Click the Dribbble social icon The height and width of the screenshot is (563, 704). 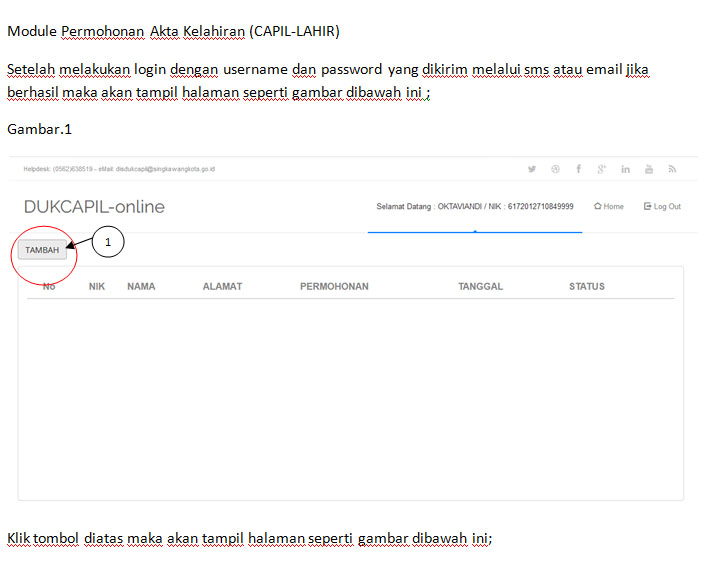click(x=555, y=169)
